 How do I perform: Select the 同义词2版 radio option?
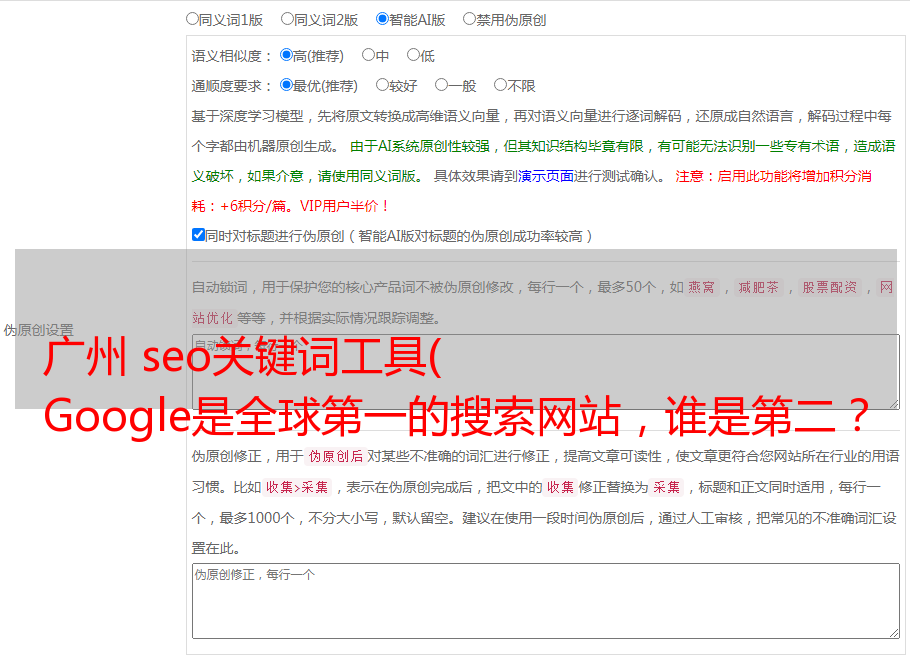pyautogui.click(x=288, y=19)
